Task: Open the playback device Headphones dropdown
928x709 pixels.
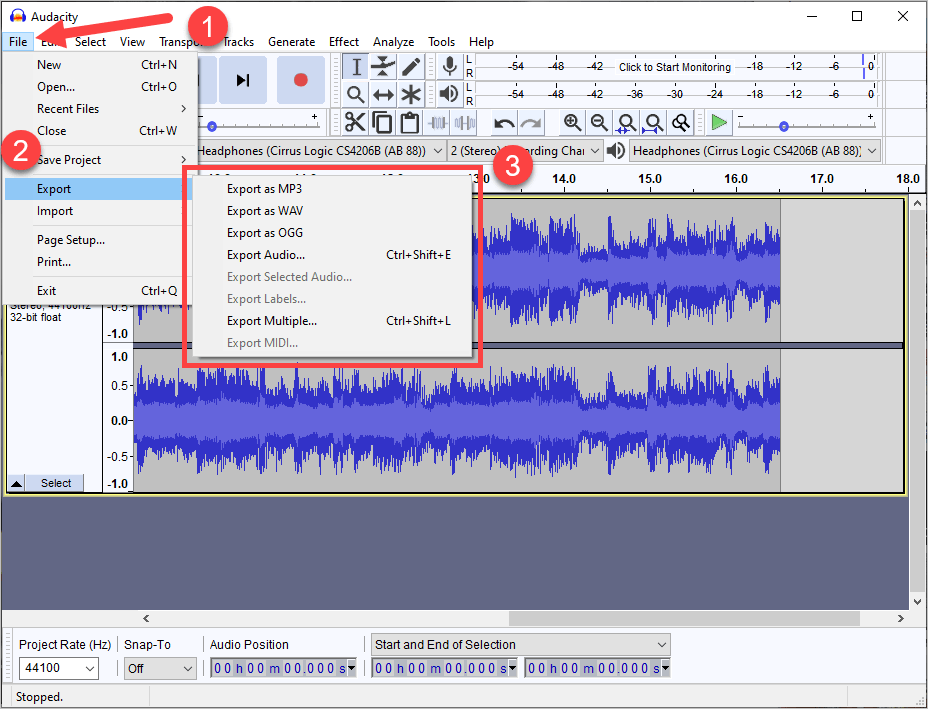Action: coord(872,151)
